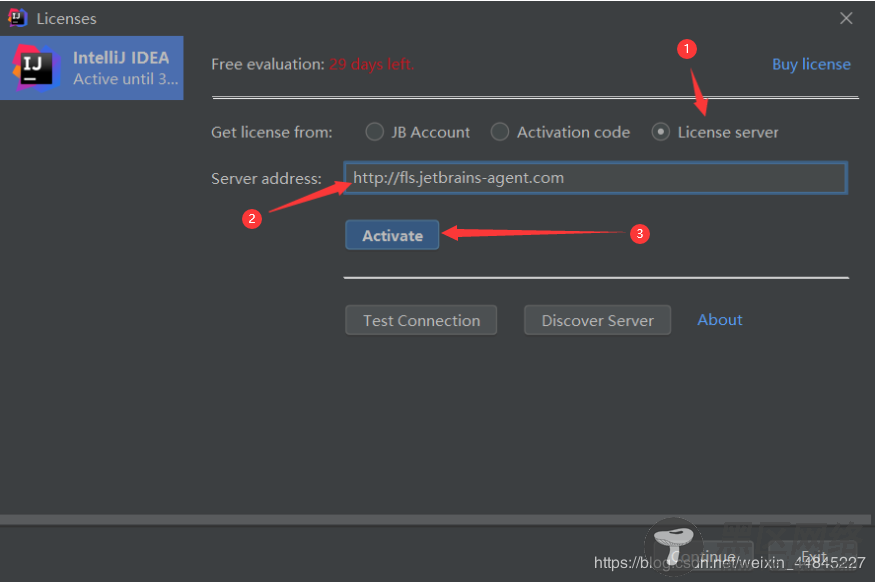Click the Licenses window title icon

(x=18, y=18)
